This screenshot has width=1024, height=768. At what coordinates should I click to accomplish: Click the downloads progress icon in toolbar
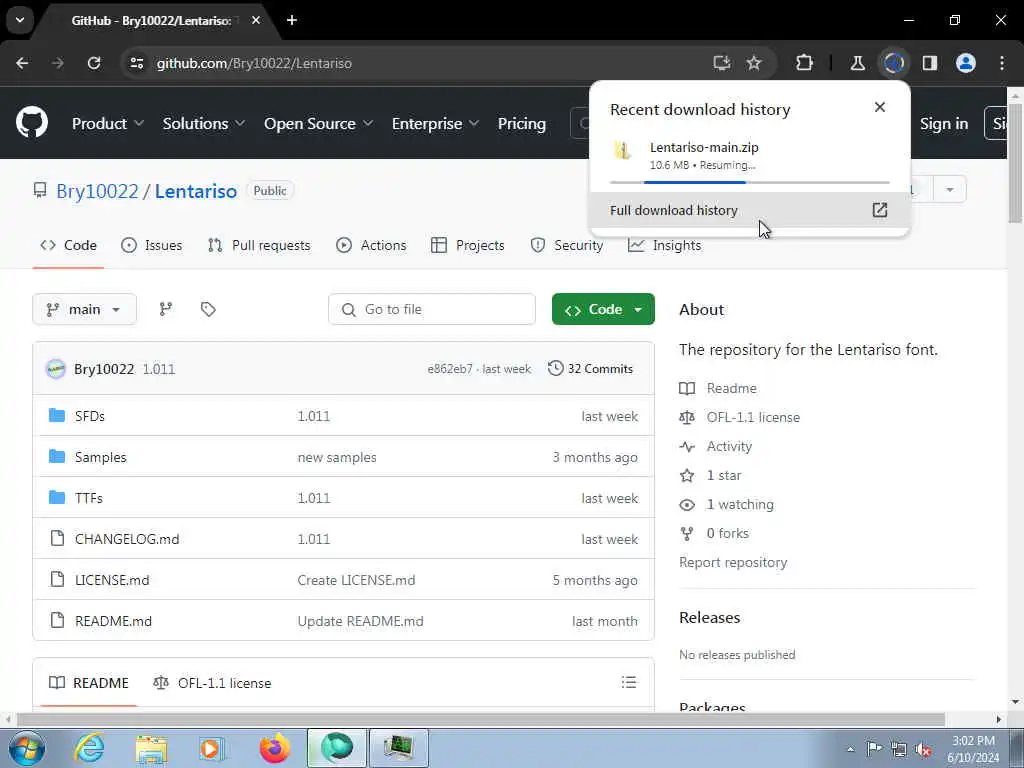pyautogui.click(x=894, y=63)
